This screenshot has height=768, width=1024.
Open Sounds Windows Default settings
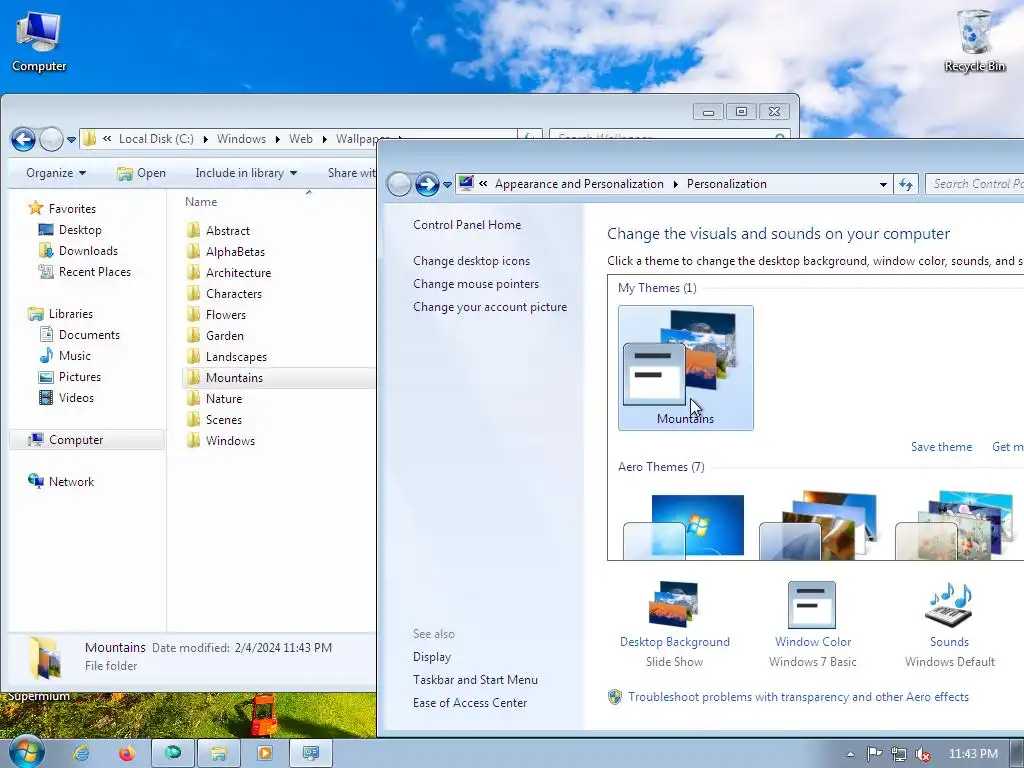(950, 625)
